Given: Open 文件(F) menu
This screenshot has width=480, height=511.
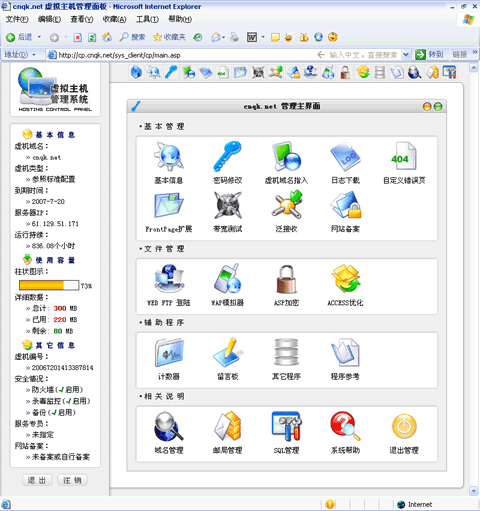Looking at the screenshot, I should [x=17, y=19].
